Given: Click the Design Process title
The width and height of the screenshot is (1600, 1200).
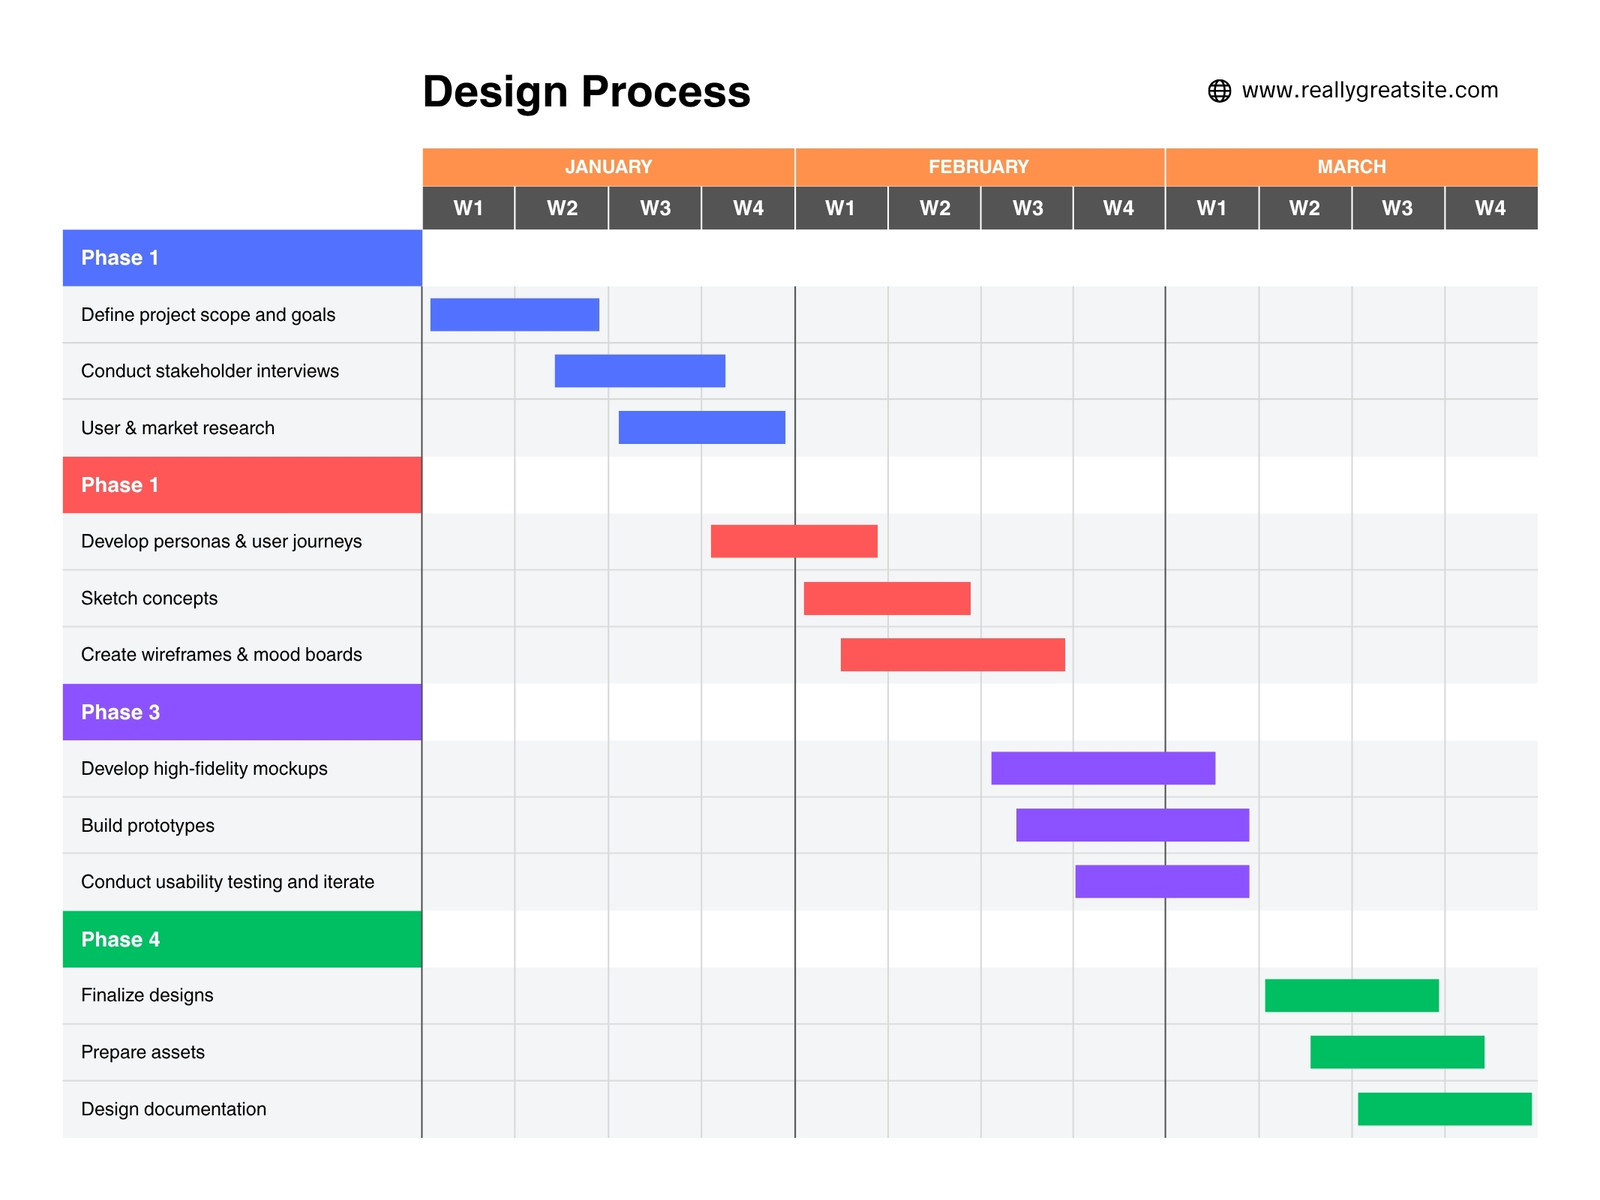Looking at the screenshot, I should point(586,92).
